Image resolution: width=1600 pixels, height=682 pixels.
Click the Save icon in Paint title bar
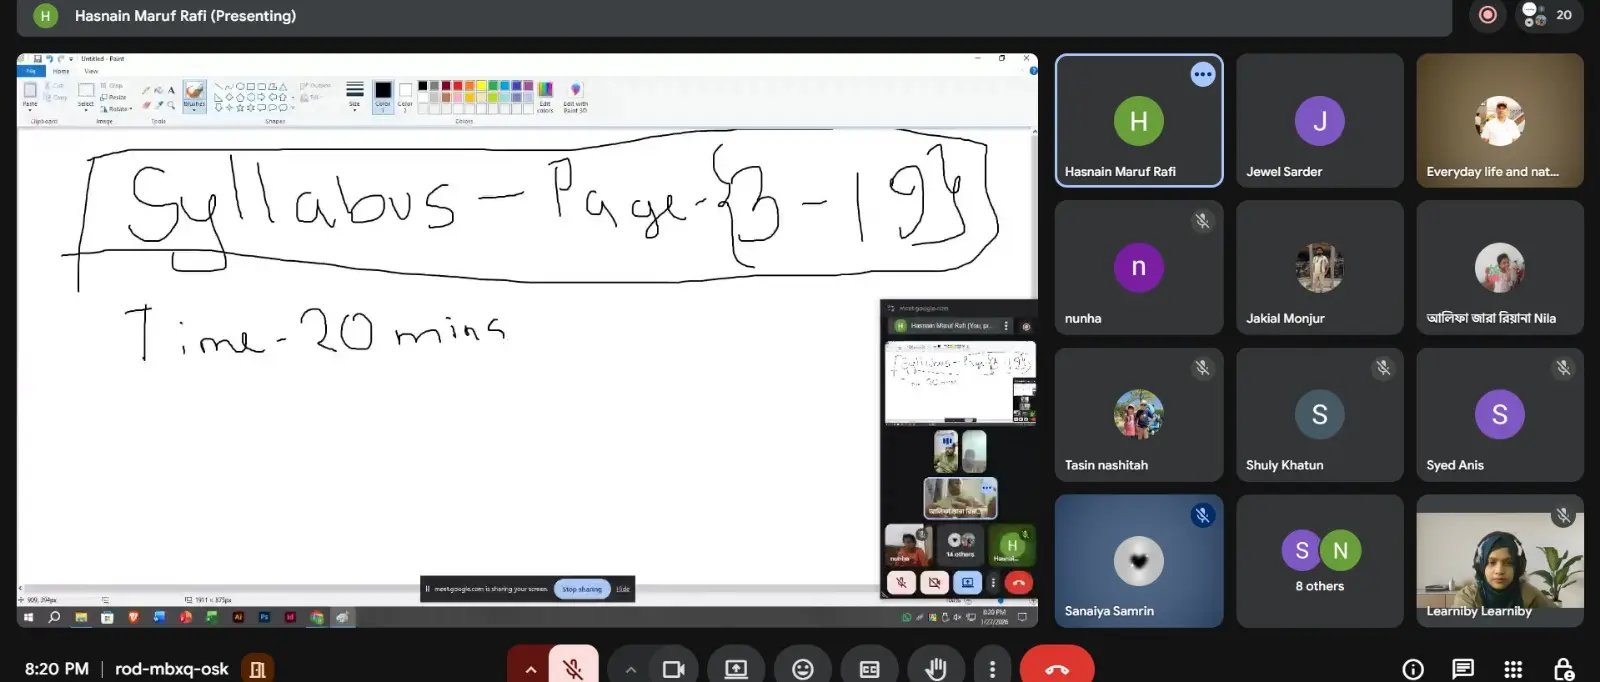pyautogui.click(x=37, y=59)
